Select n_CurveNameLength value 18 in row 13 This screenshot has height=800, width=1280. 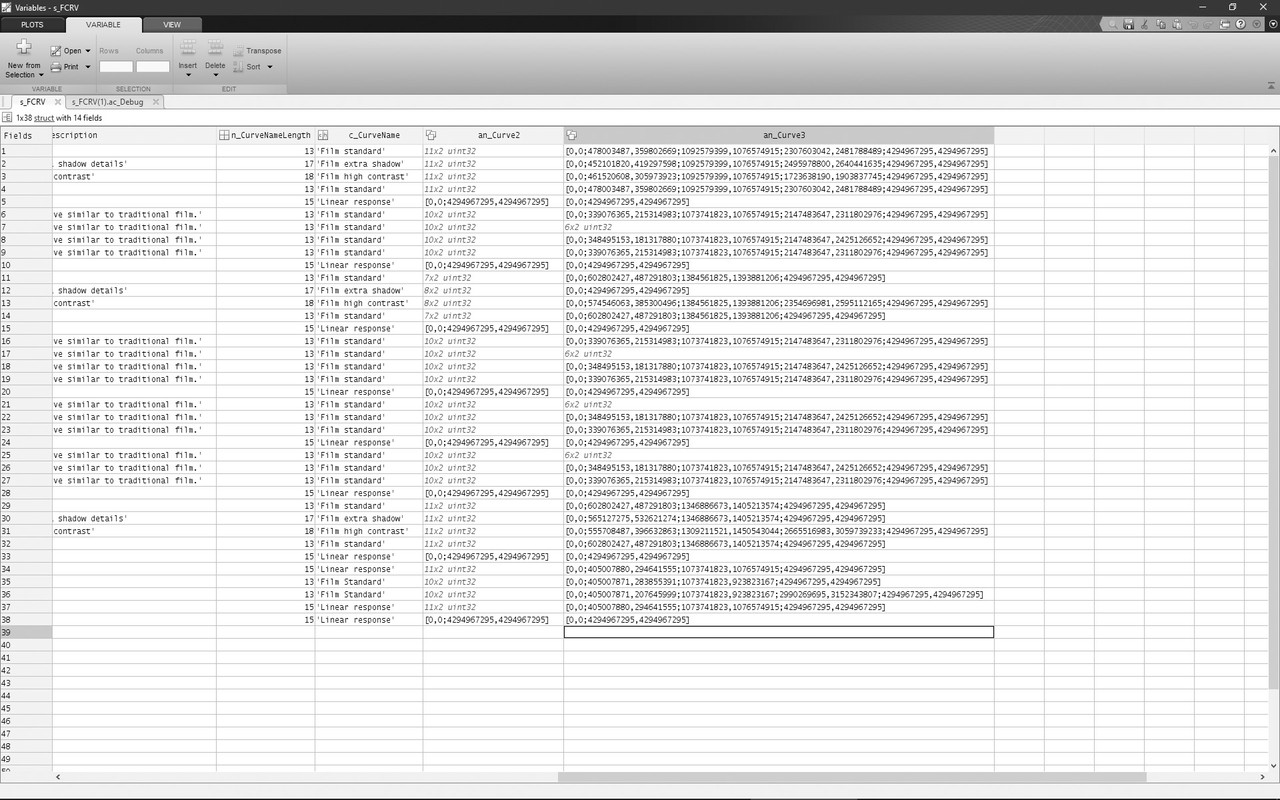(266, 303)
